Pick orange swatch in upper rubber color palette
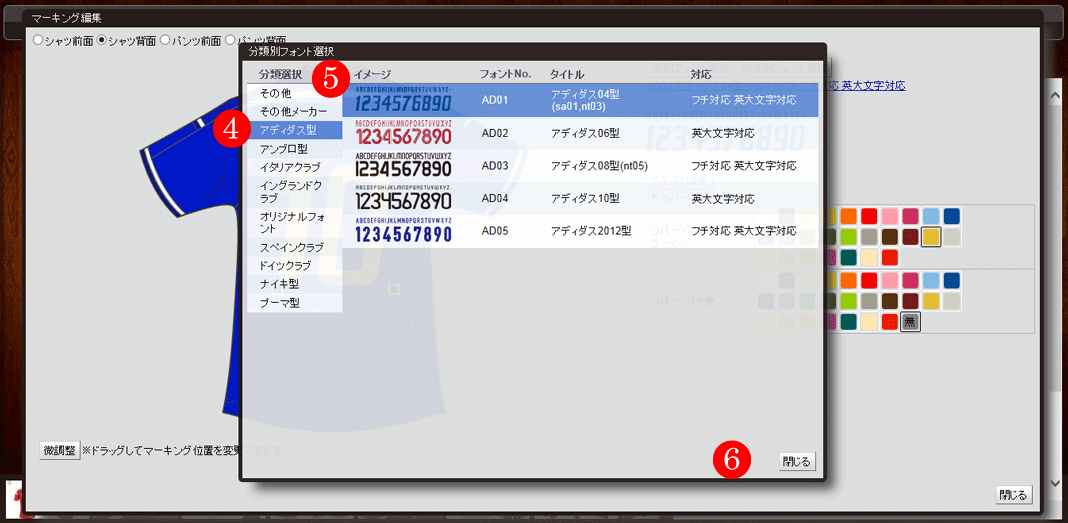Image resolution: width=1068 pixels, height=523 pixels. tap(849, 217)
